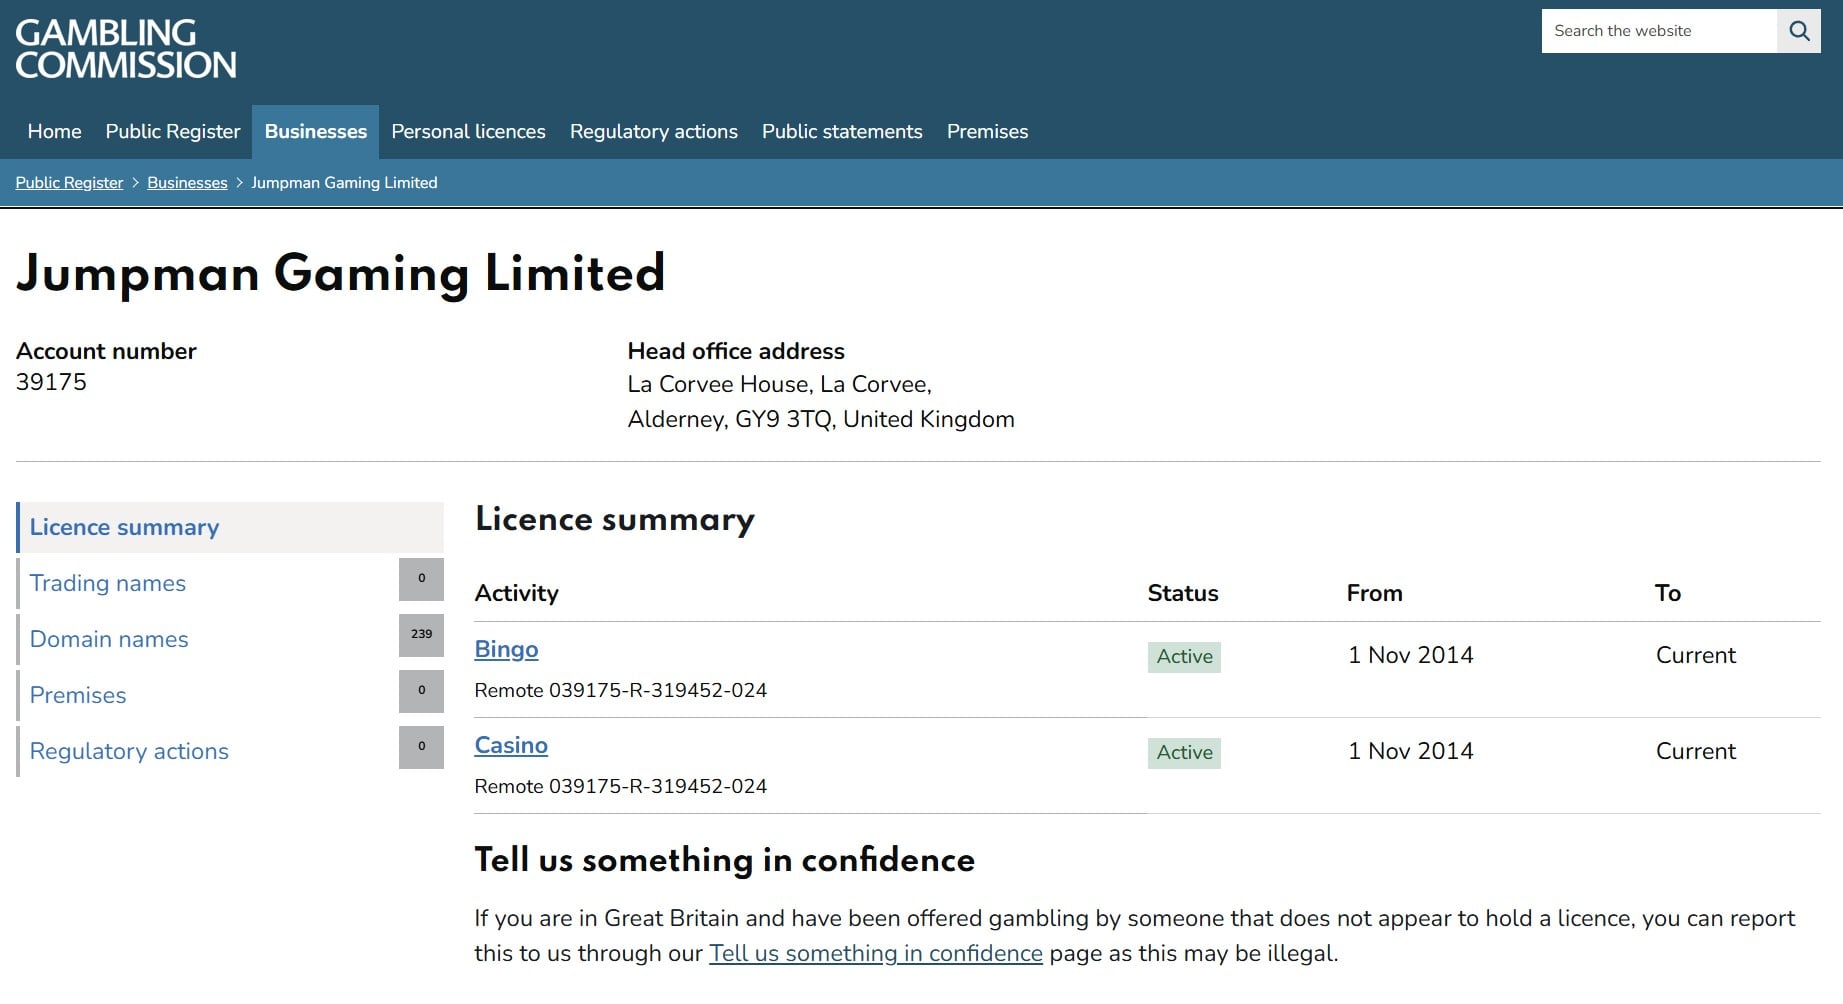
Task: Click the search magnifier icon button
Action: click(1798, 31)
